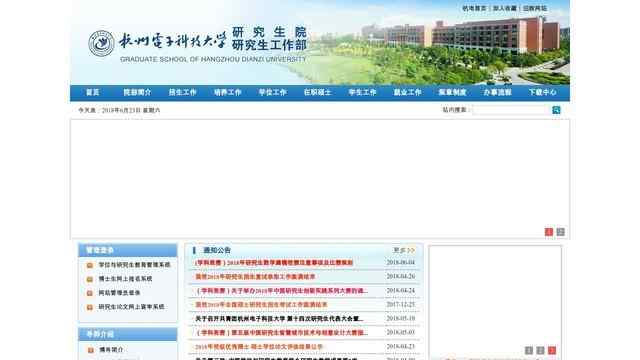640x360 pixels.
Task: Open 学生工作 navigation item
Action: [362, 93]
